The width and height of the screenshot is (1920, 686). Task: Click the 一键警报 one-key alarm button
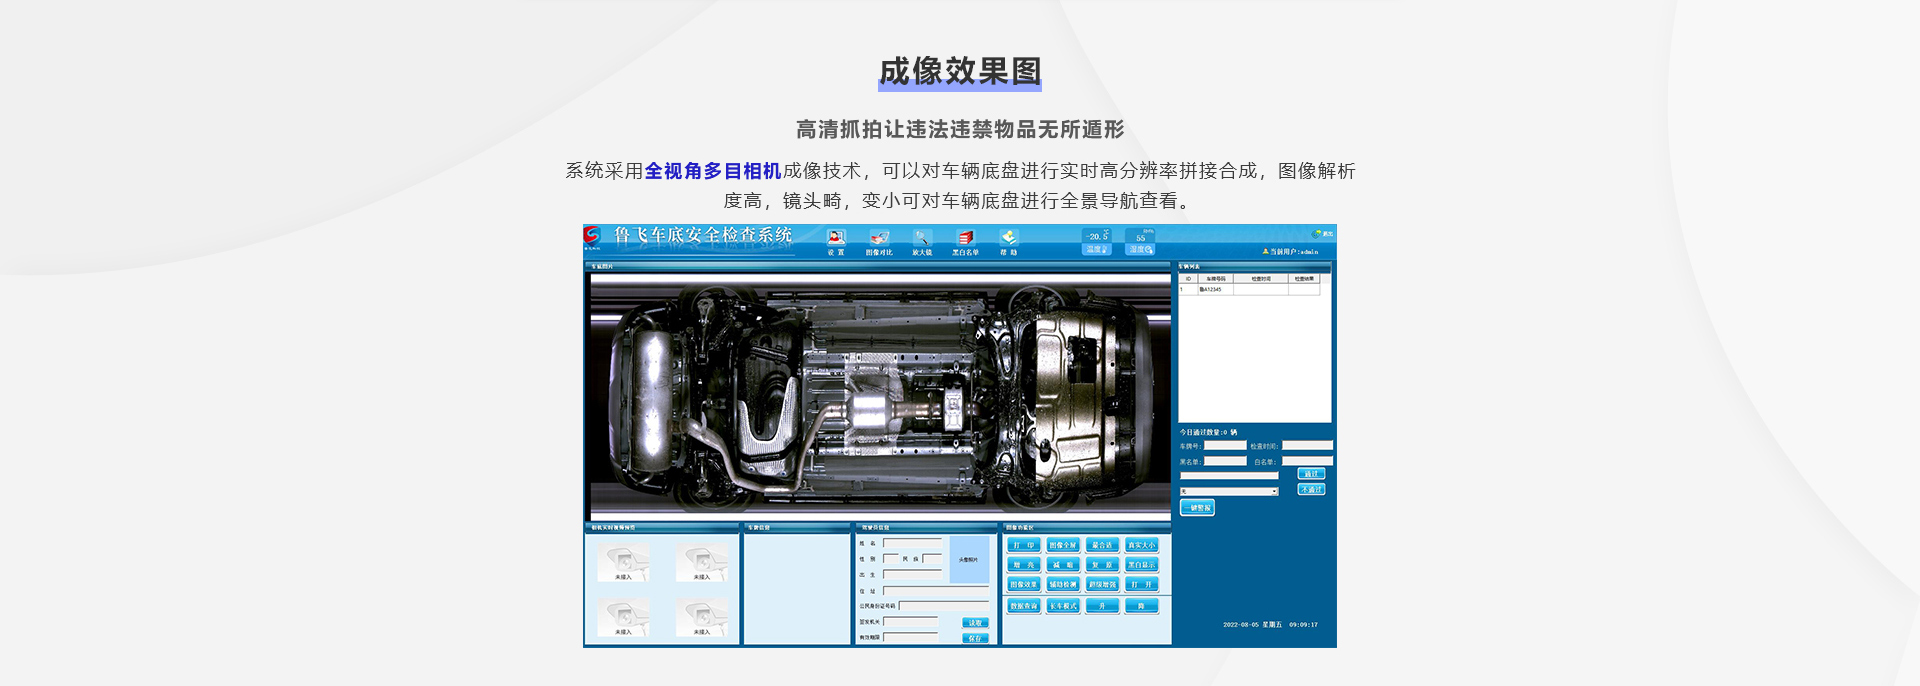[x=1197, y=508]
